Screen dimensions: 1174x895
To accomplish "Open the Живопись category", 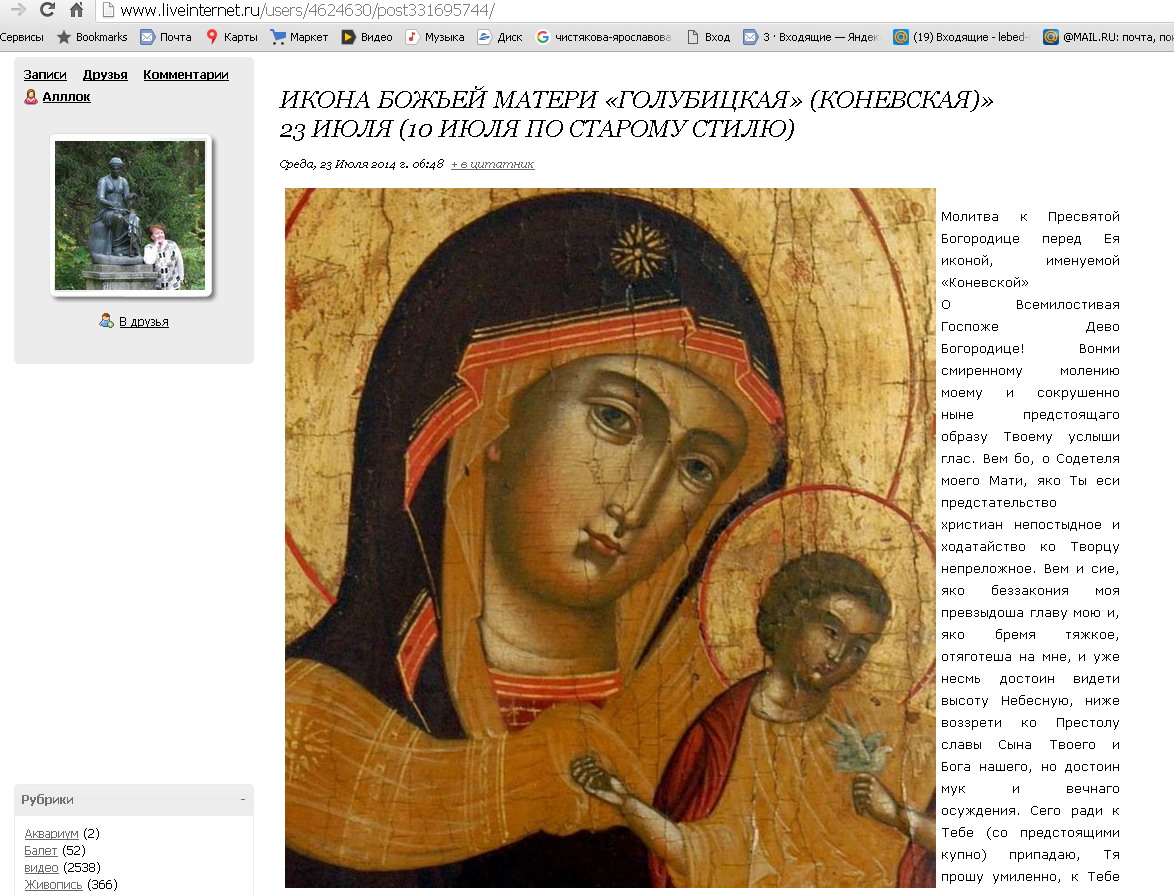I will point(53,885).
